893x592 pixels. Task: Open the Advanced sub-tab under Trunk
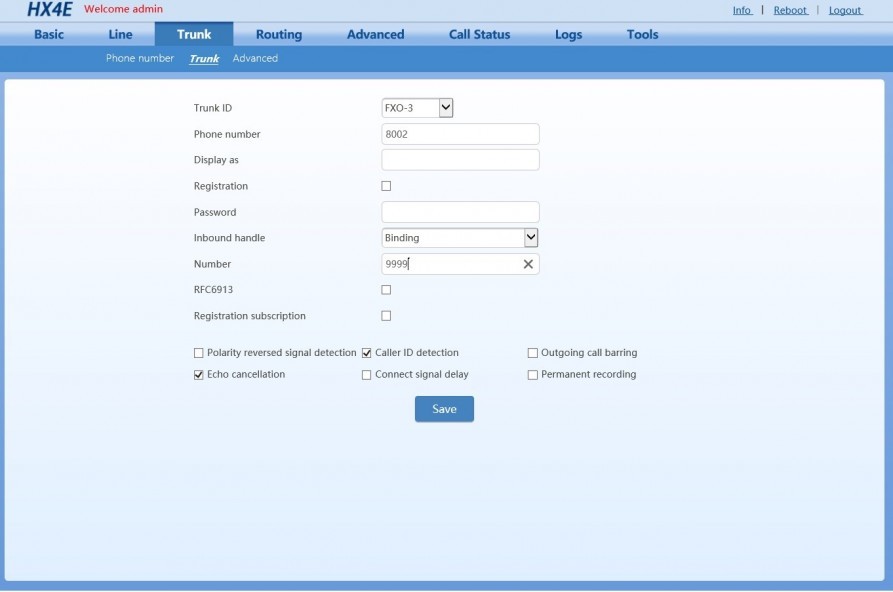coord(255,58)
